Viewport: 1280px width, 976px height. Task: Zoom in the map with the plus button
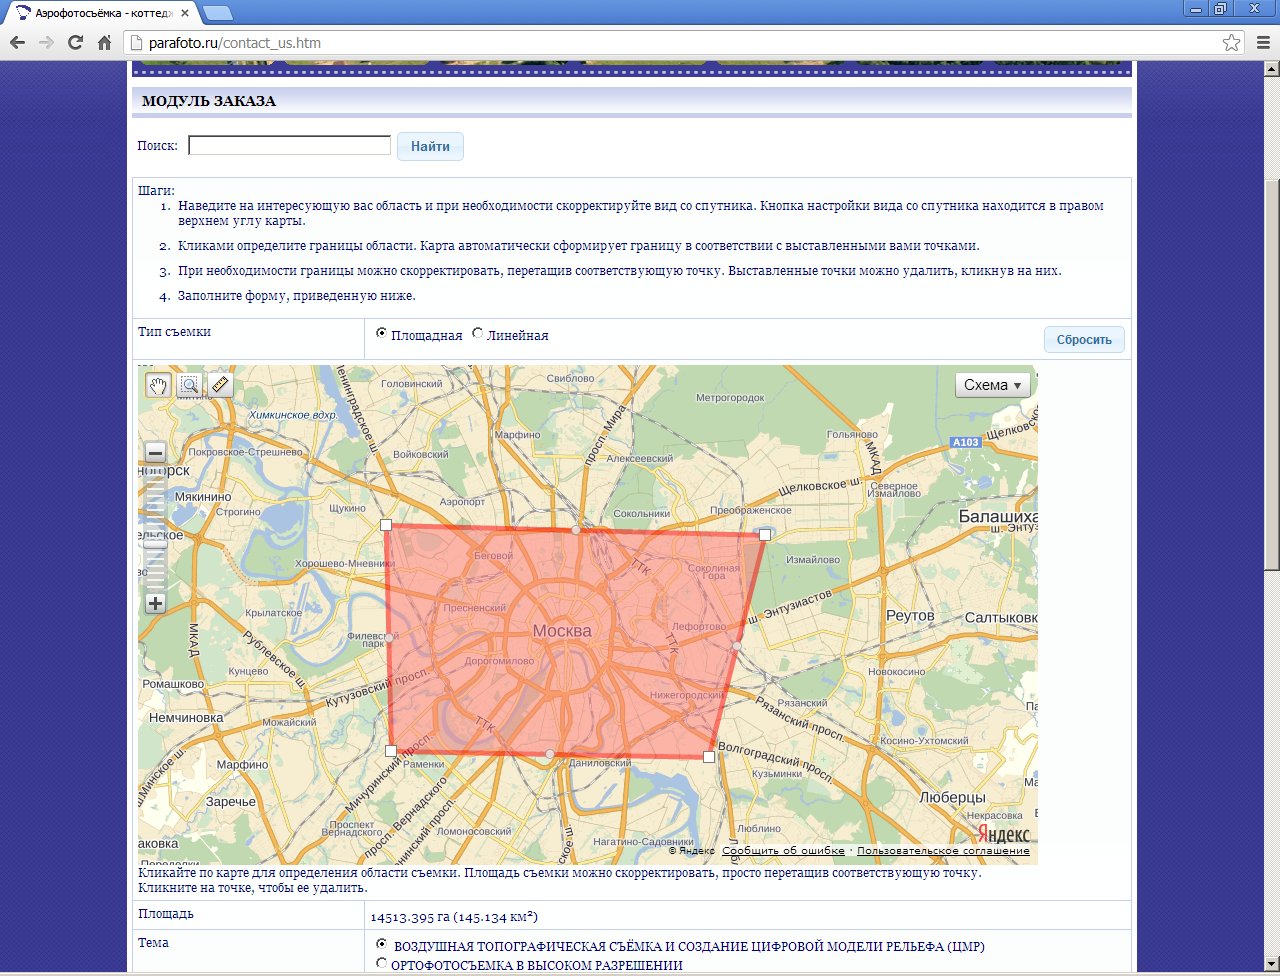pyautogui.click(x=155, y=603)
